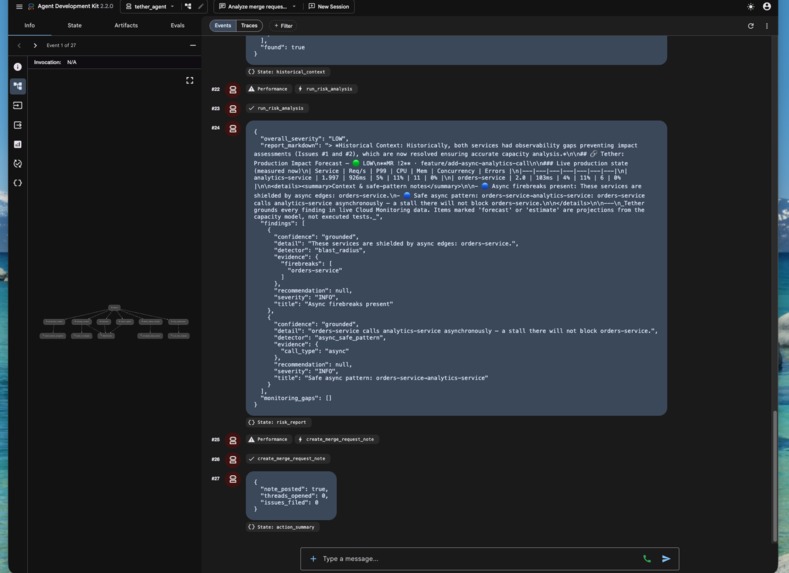Start a New Session
Image resolution: width=789 pixels, height=573 pixels.
(x=329, y=7)
